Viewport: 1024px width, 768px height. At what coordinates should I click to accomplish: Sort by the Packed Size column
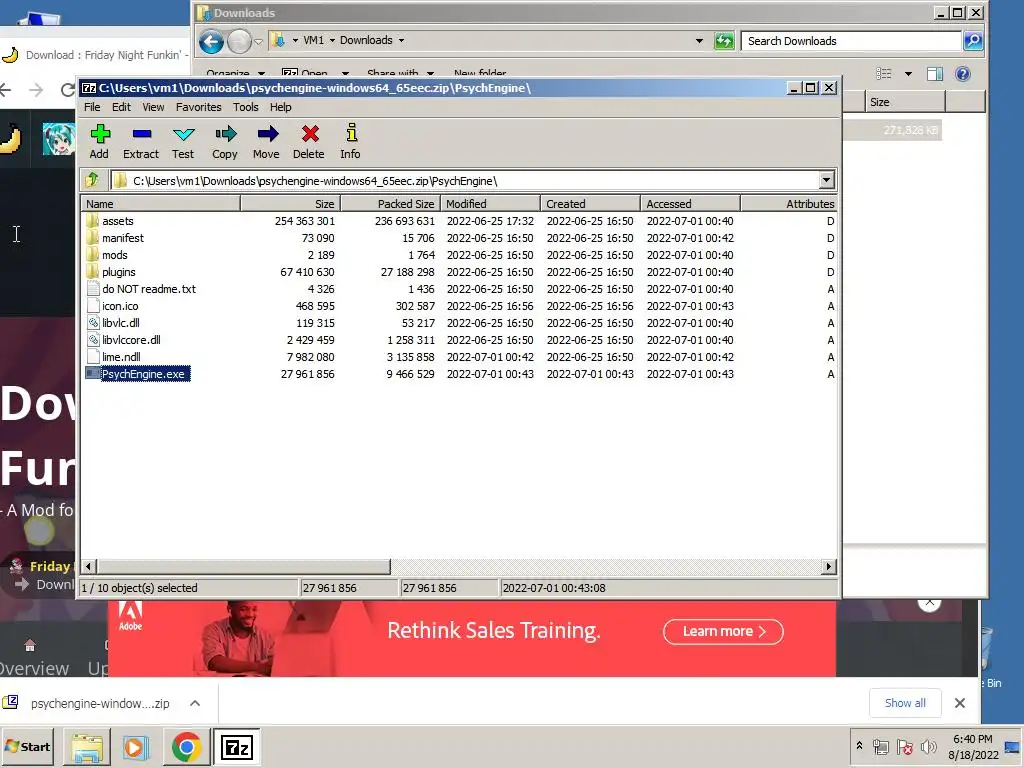tap(391, 204)
